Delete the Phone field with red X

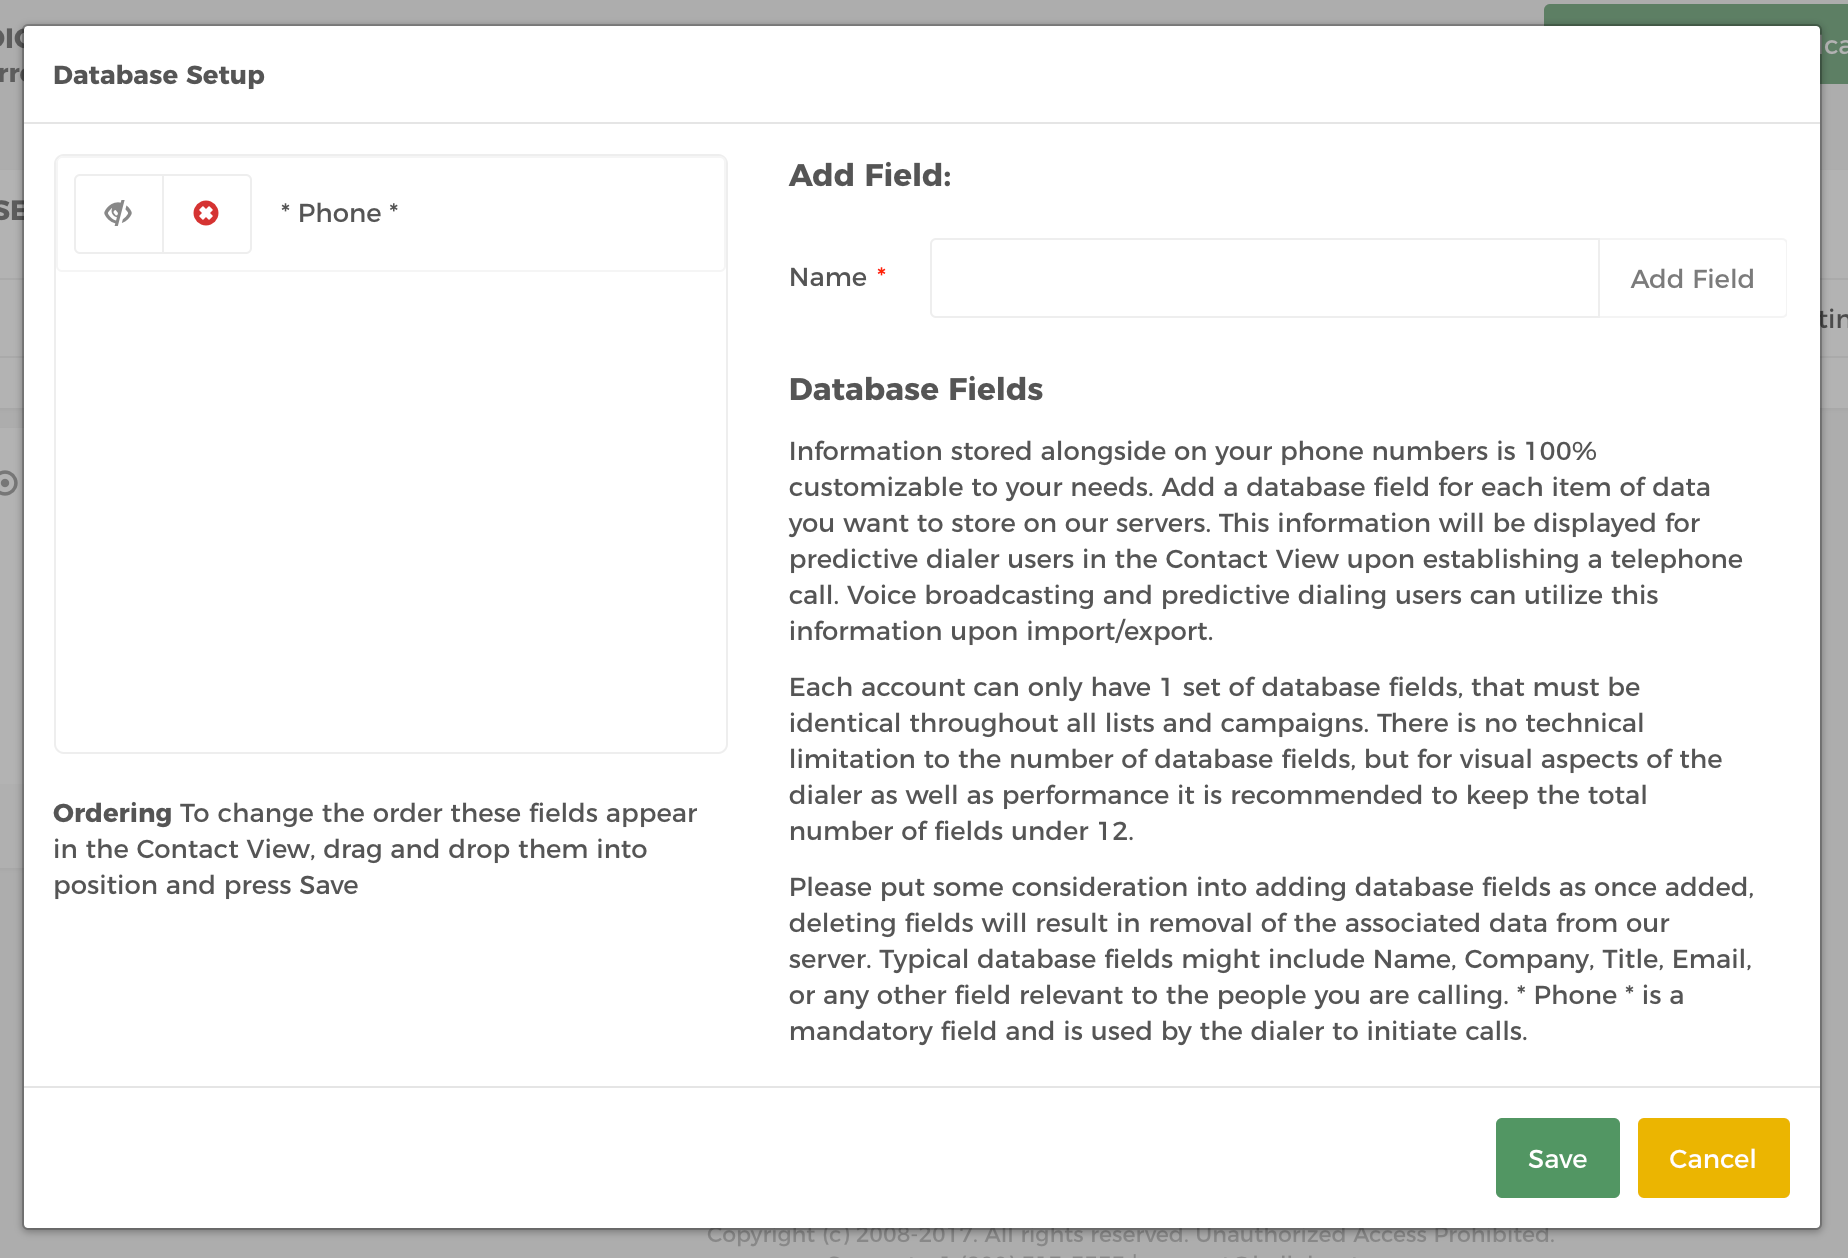(206, 213)
